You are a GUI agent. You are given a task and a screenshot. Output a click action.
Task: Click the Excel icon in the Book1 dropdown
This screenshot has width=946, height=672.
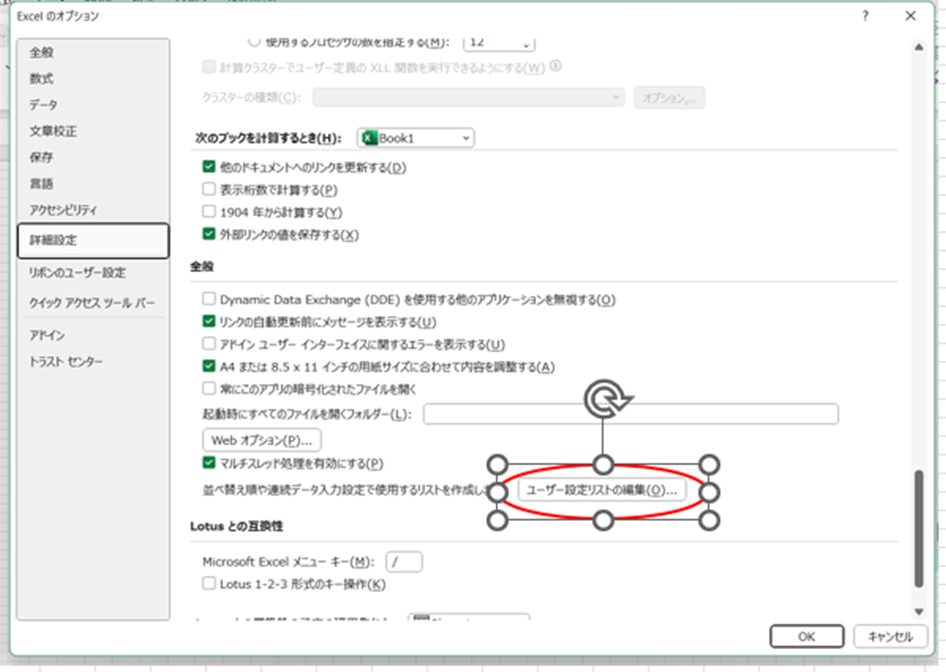coord(369,138)
